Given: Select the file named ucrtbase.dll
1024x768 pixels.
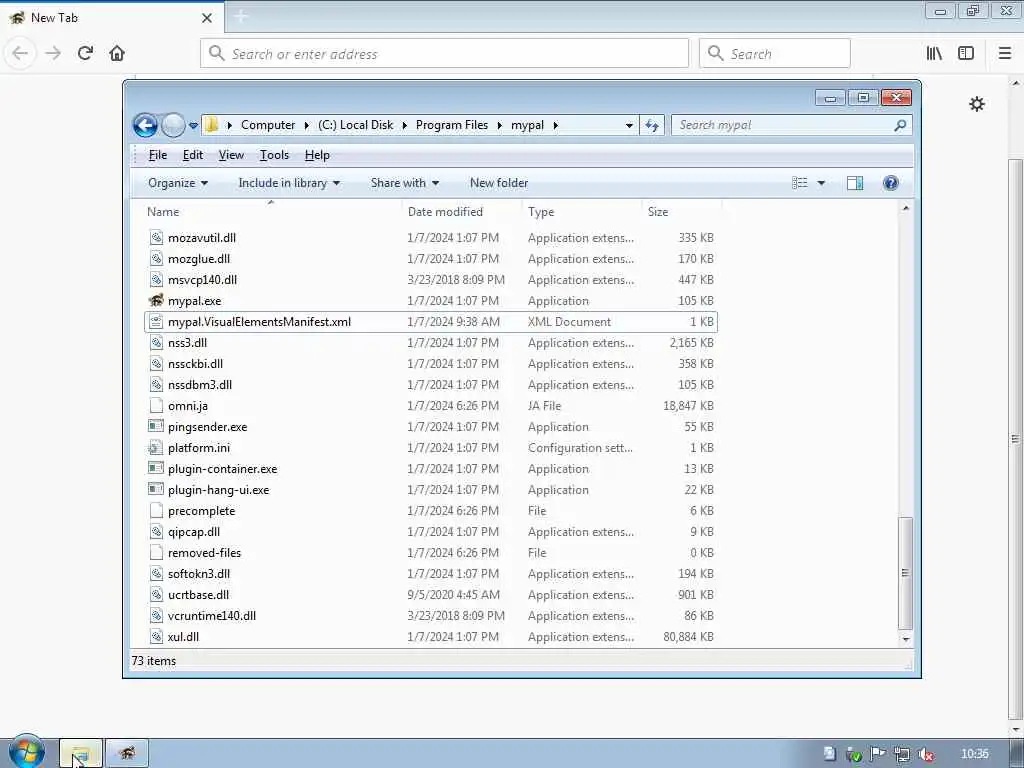Looking at the screenshot, I should click(x=199, y=594).
